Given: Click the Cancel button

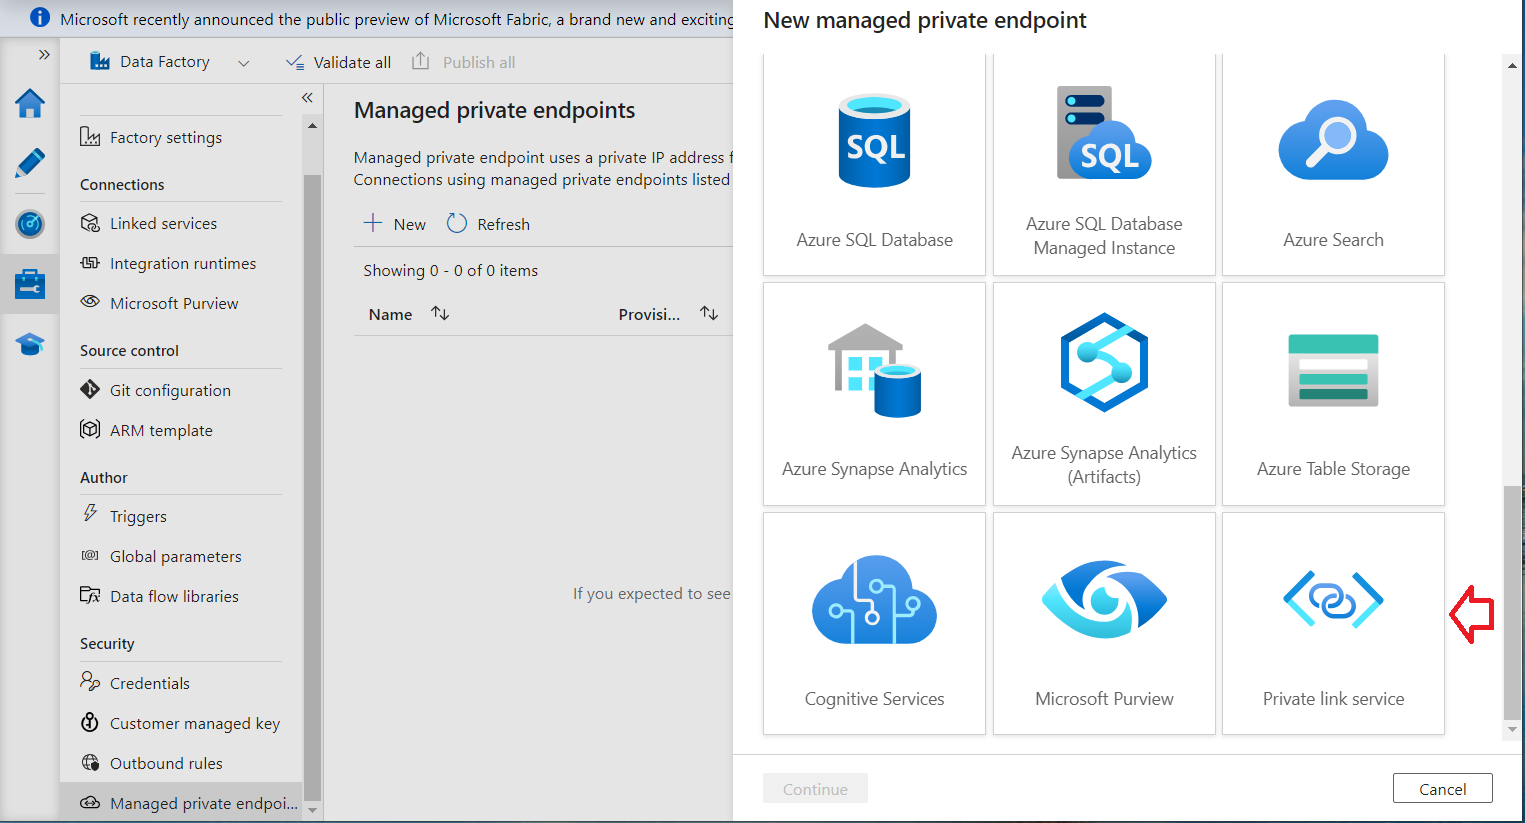Looking at the screenshot, I should click(1442, 789).
